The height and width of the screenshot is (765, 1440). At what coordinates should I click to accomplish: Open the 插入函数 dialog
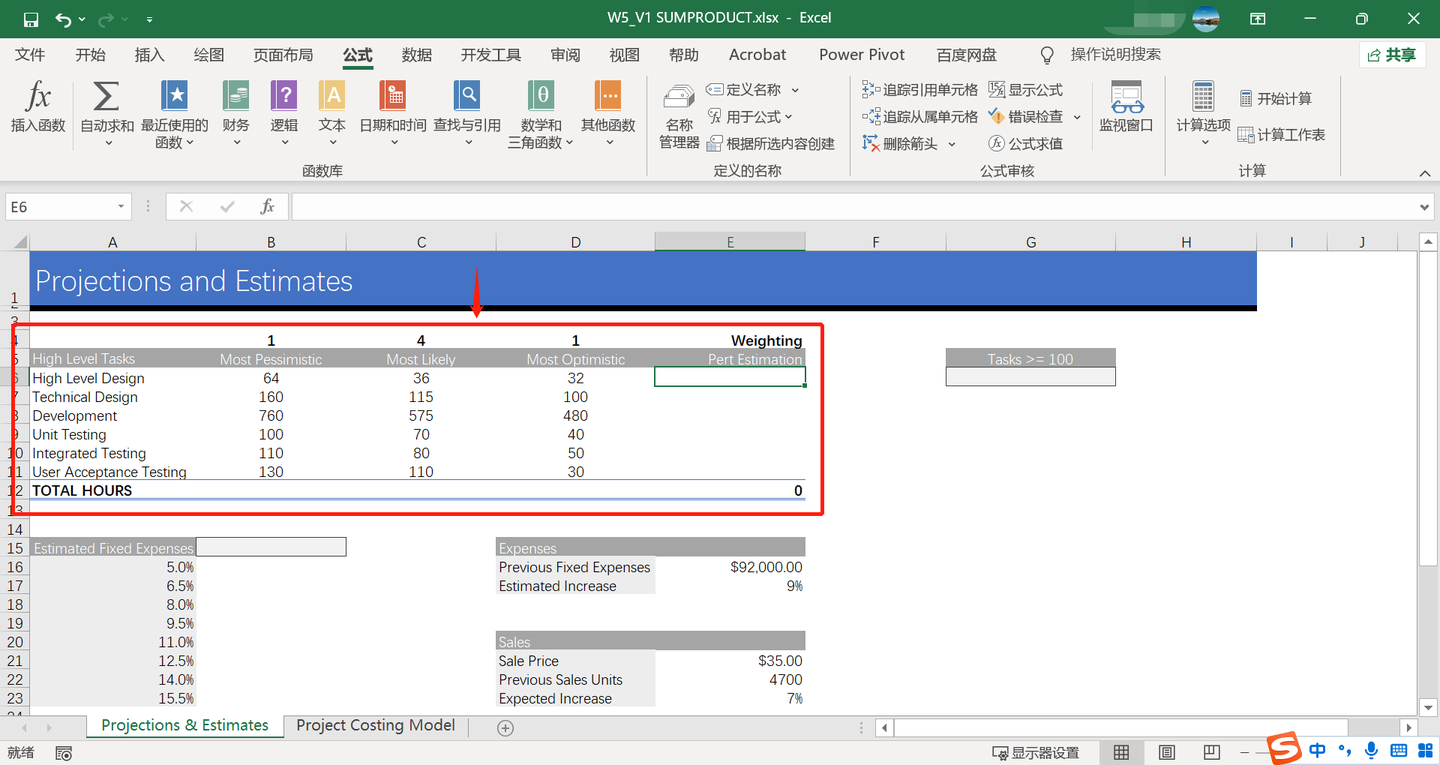(37, 113)
